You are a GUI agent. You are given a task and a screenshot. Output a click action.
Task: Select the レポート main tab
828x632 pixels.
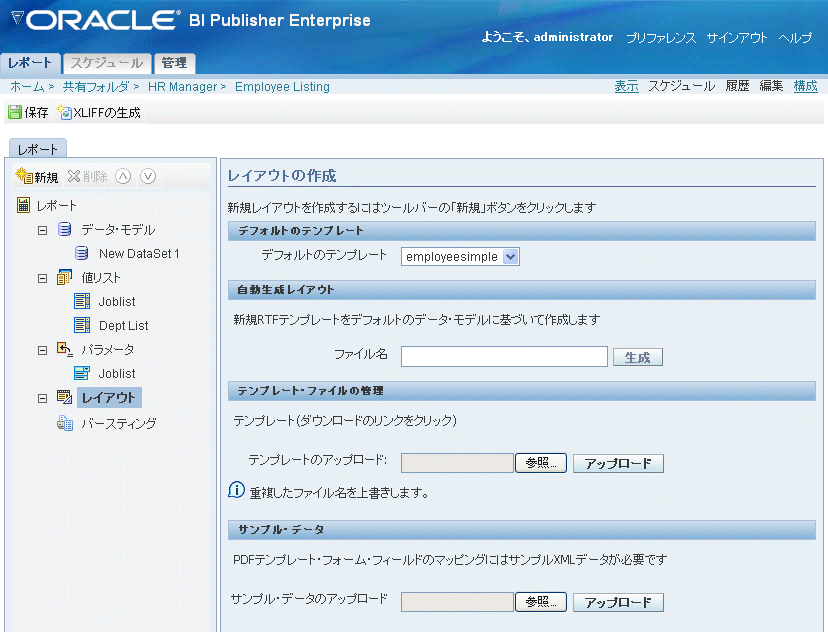point(30,63)
